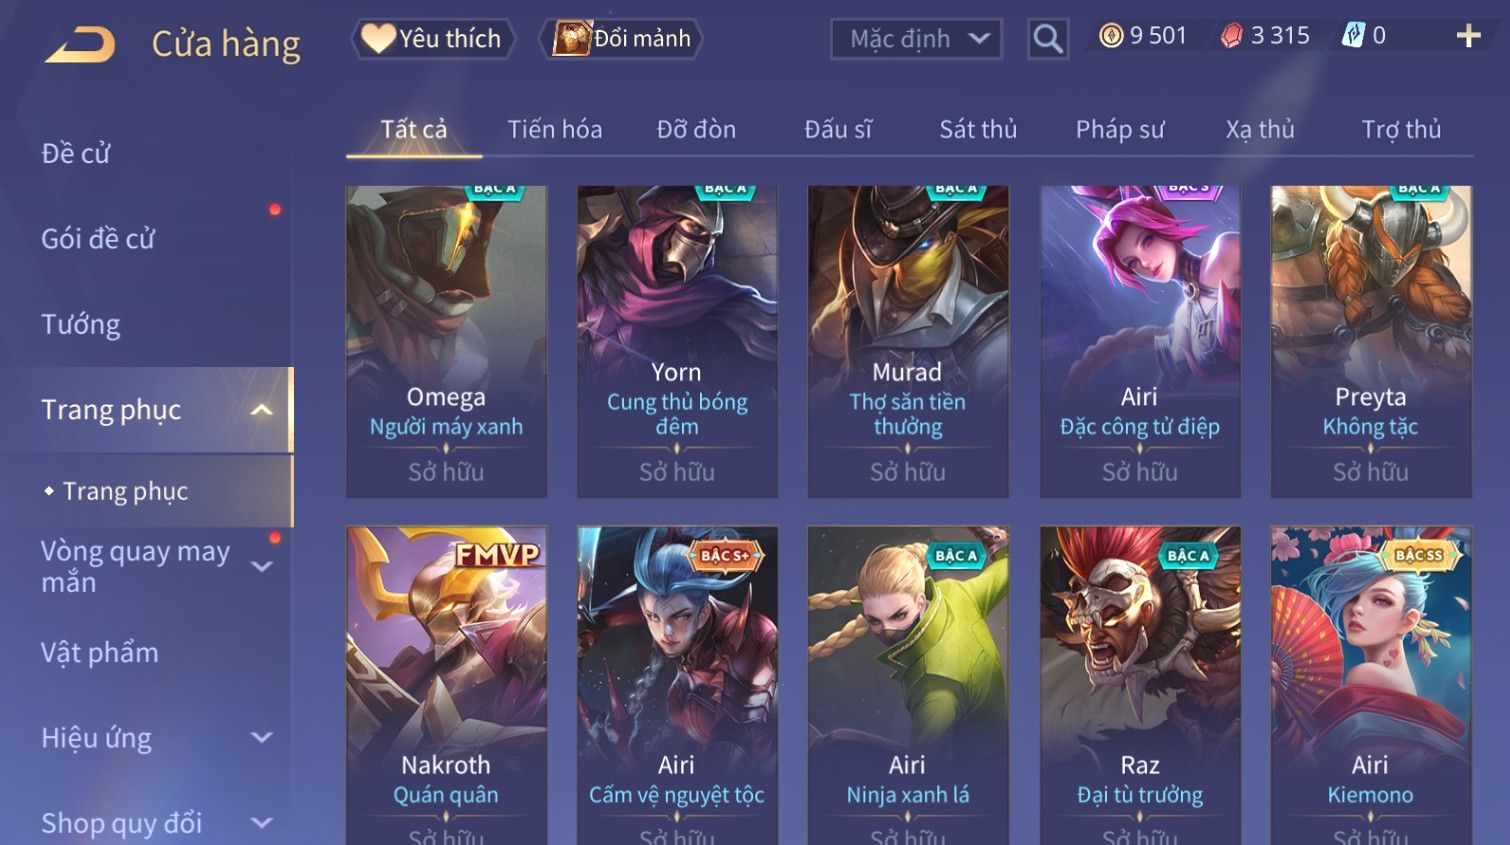Expand the Shop quy đổi section
The image size is (1510, 845).
(262, 823)
